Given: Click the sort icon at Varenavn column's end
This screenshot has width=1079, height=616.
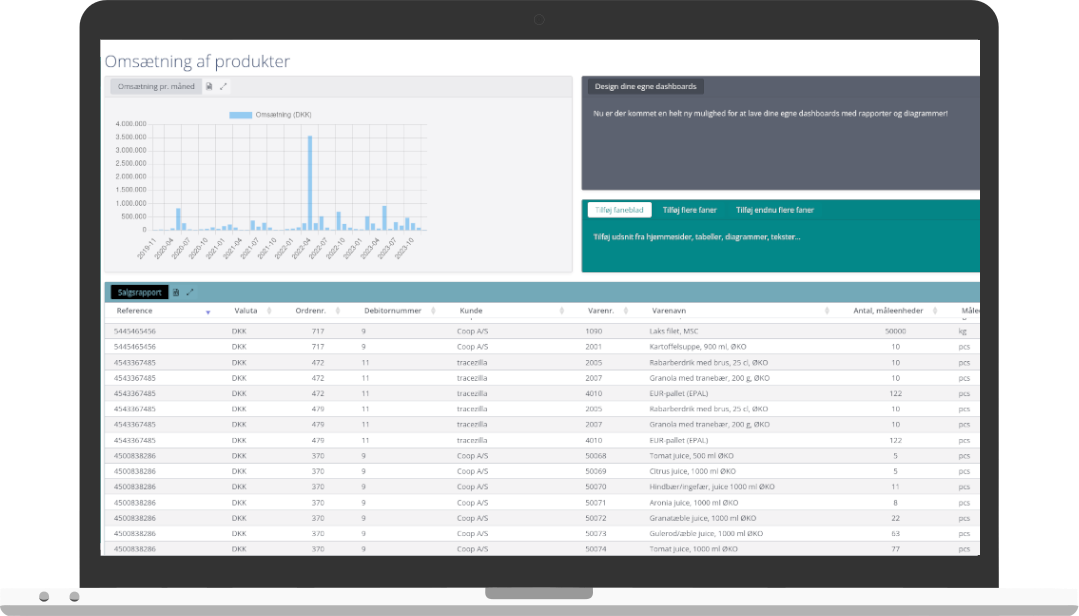Looking at the screenshot, I should click(826, 311).
